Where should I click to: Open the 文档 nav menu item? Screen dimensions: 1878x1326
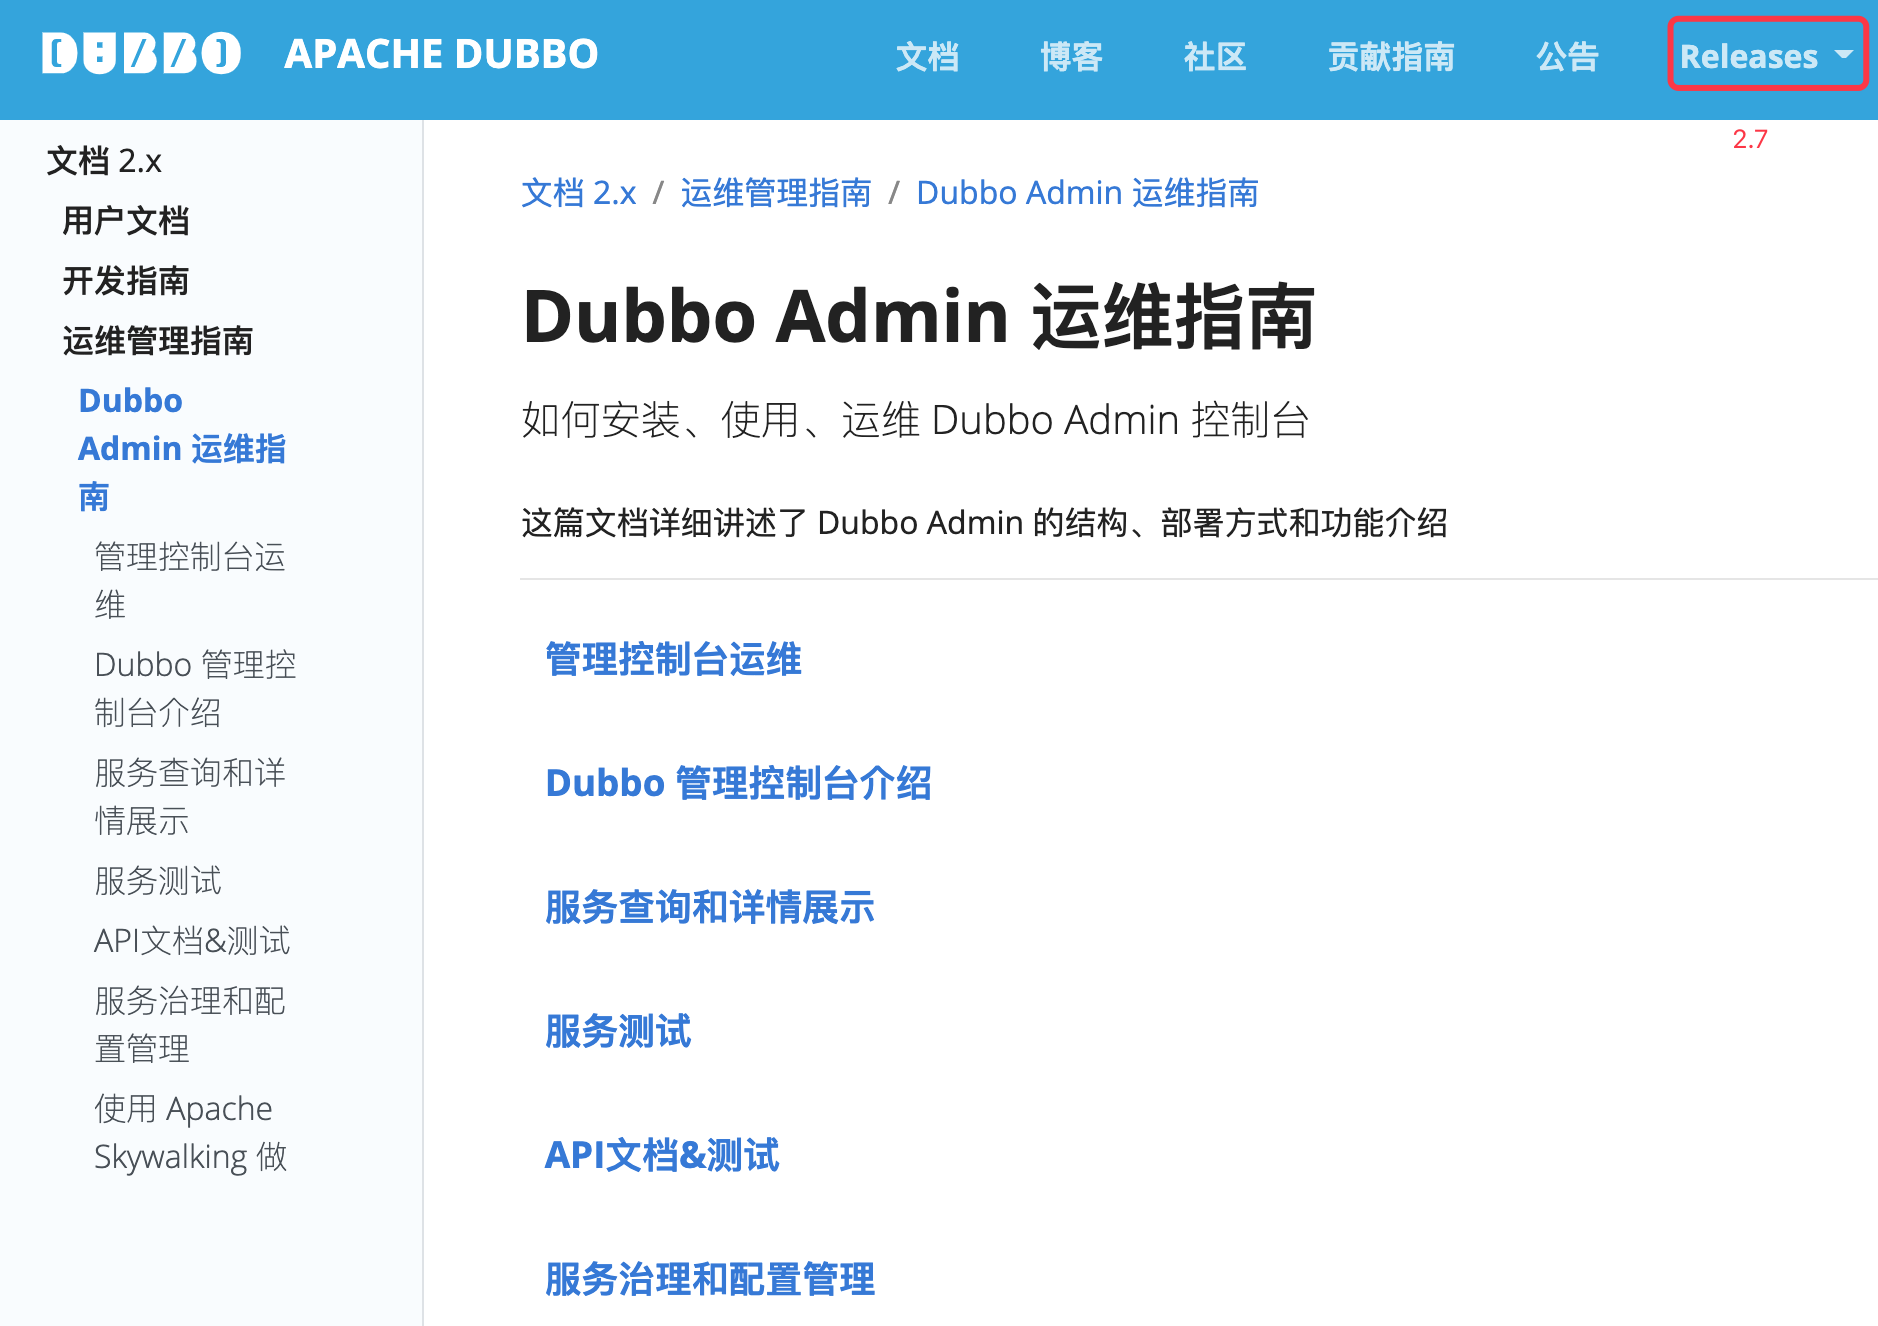(x=927, y=57)
